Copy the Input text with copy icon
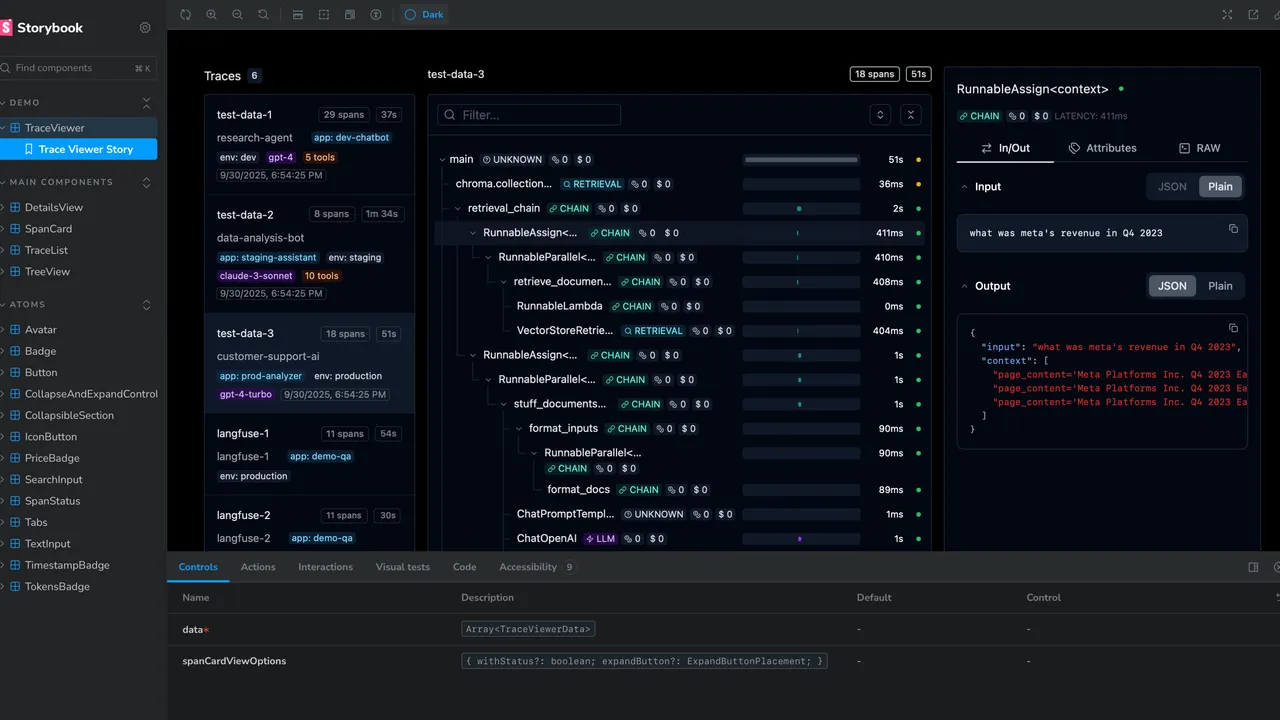This screenshot has height=720, width=1280. [1233, 229]
